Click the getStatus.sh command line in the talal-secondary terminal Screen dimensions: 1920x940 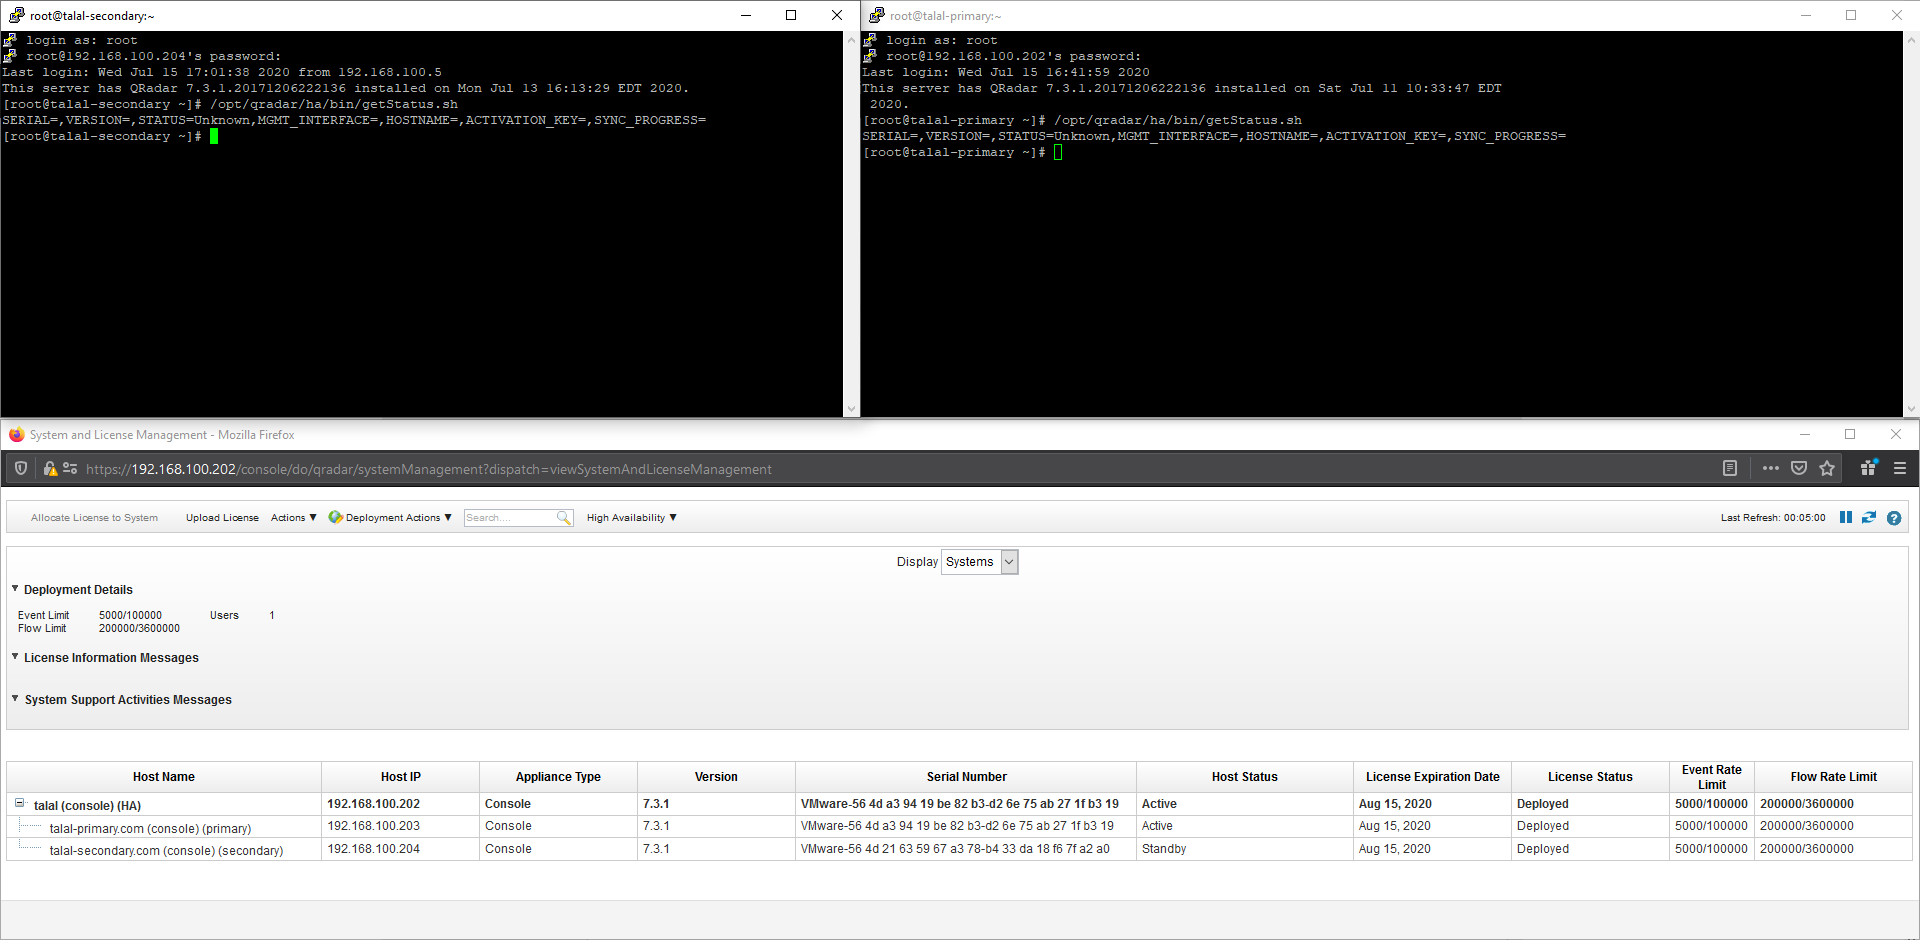pos(230,104)
